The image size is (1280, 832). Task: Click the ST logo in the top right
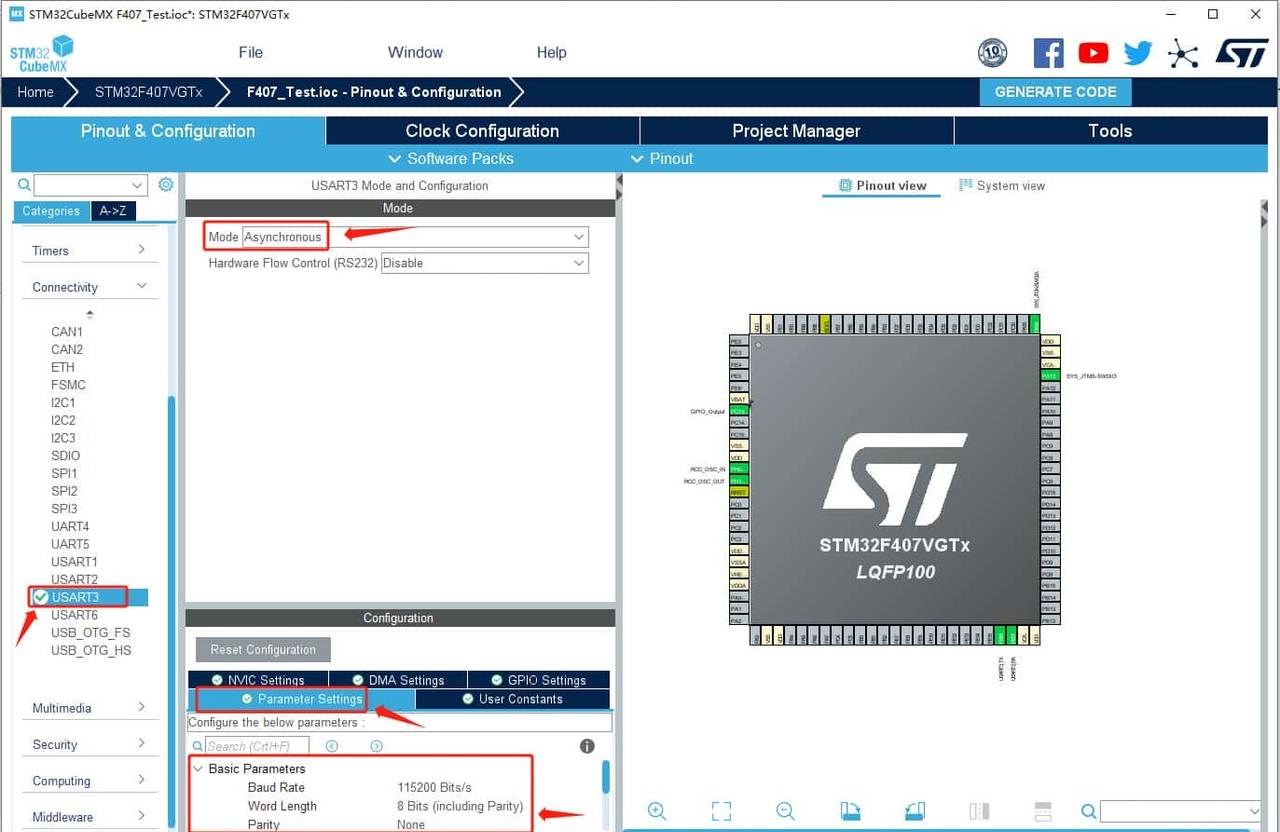click(1241, 52)
